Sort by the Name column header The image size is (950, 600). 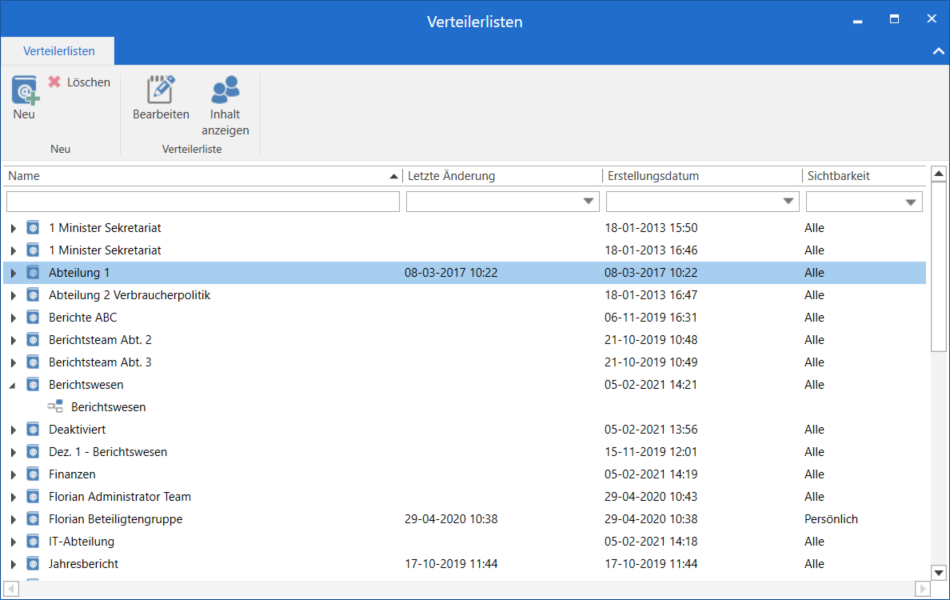click(200, 176)
